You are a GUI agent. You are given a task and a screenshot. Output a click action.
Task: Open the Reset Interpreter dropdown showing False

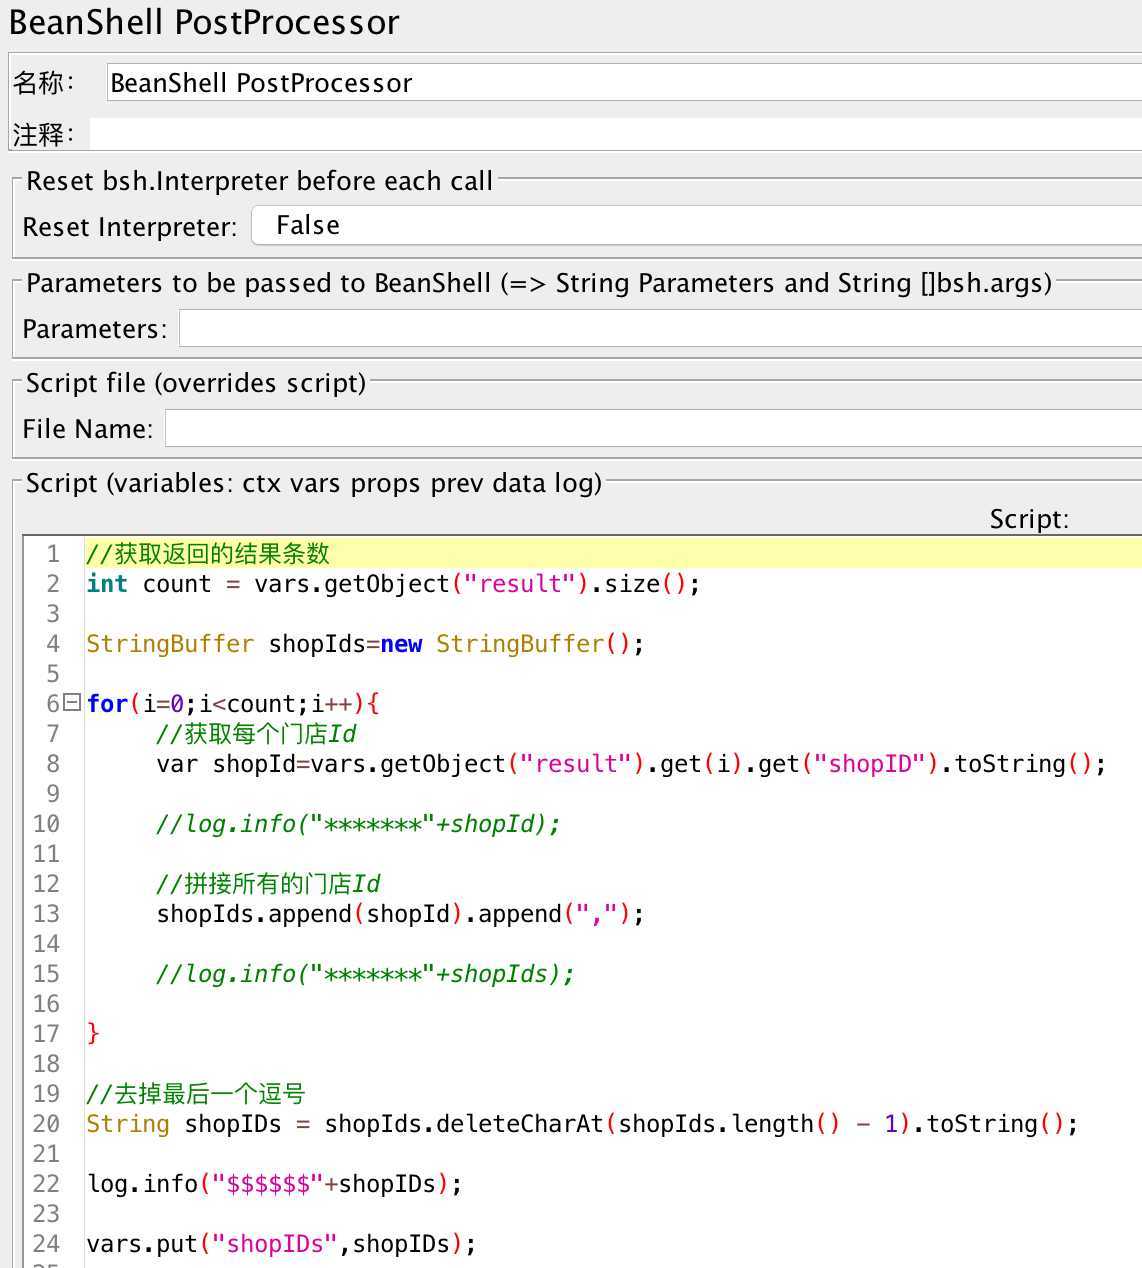click(x=696, y=226)
